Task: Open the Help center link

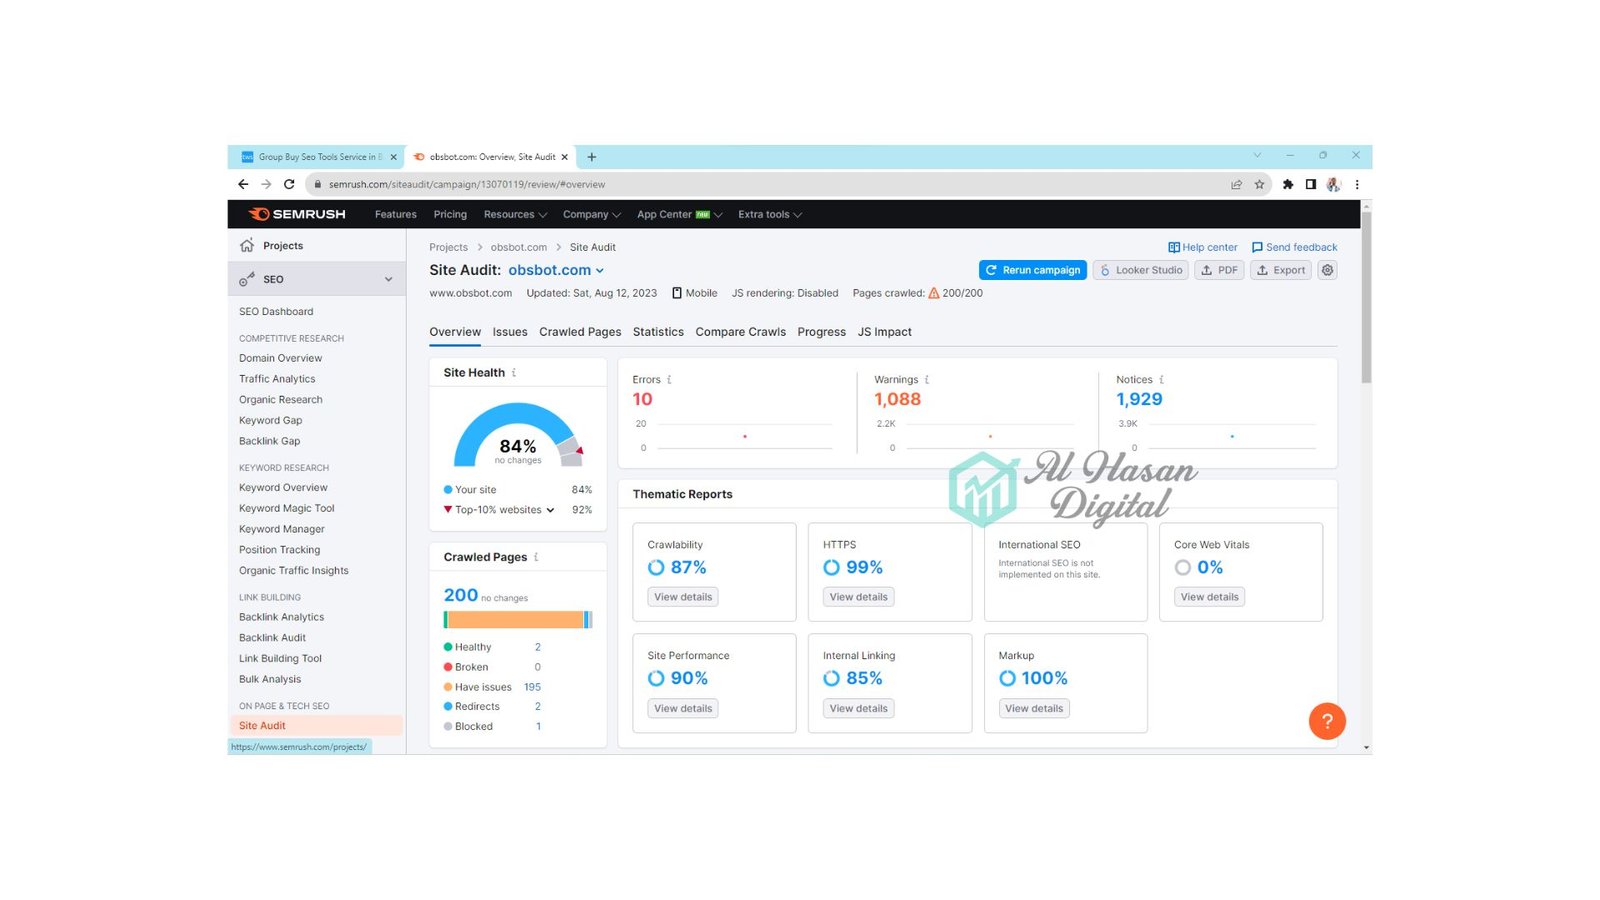Action: point(1203,247)
